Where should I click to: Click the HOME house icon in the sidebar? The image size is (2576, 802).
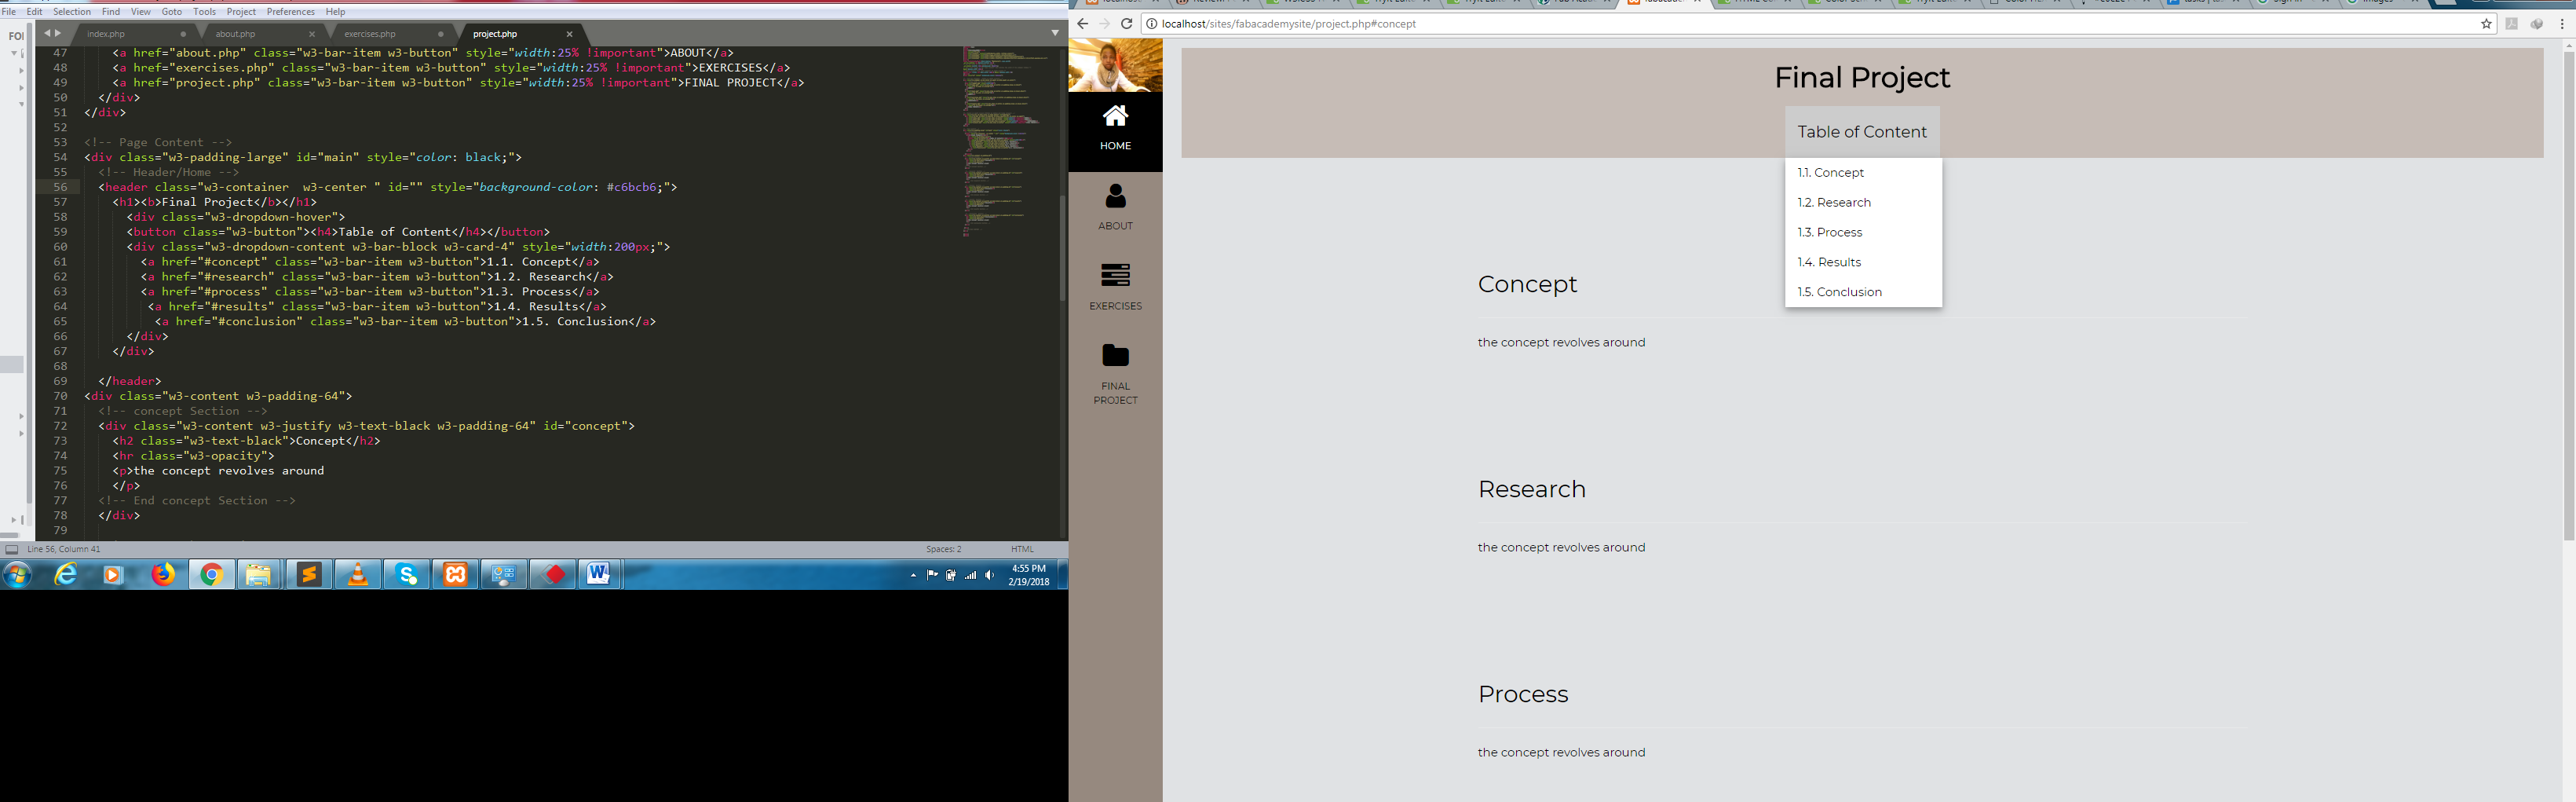pyautogui.click(x=1115, y=116)
